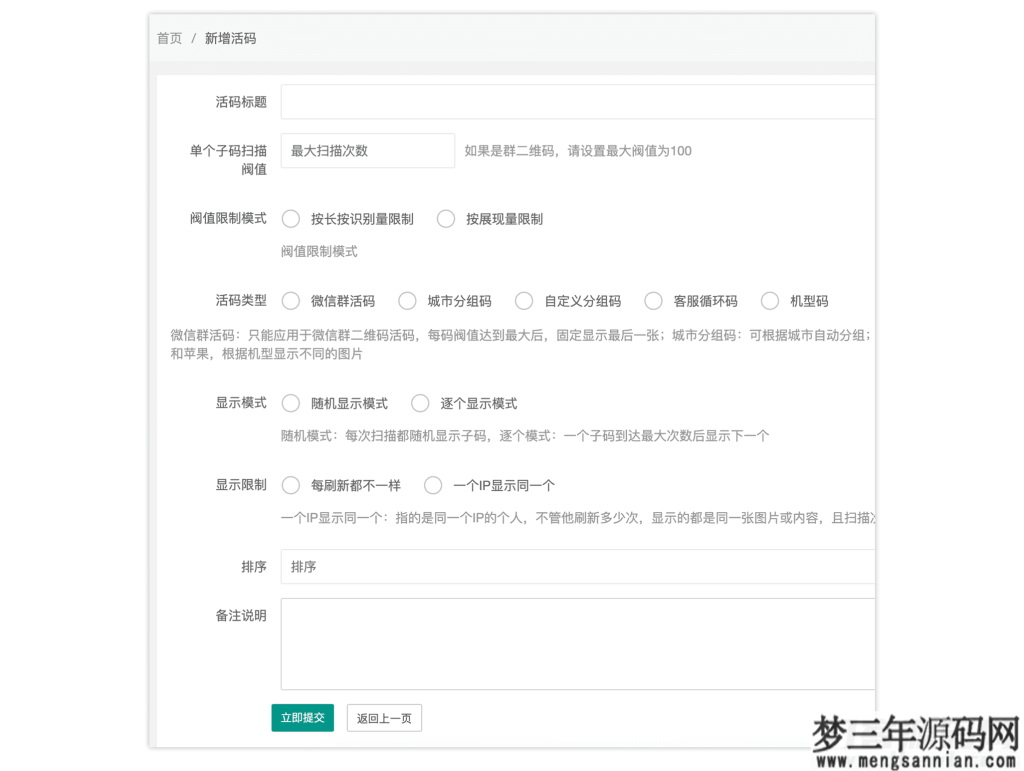Click the 排序 sort input field

point(570,566)
